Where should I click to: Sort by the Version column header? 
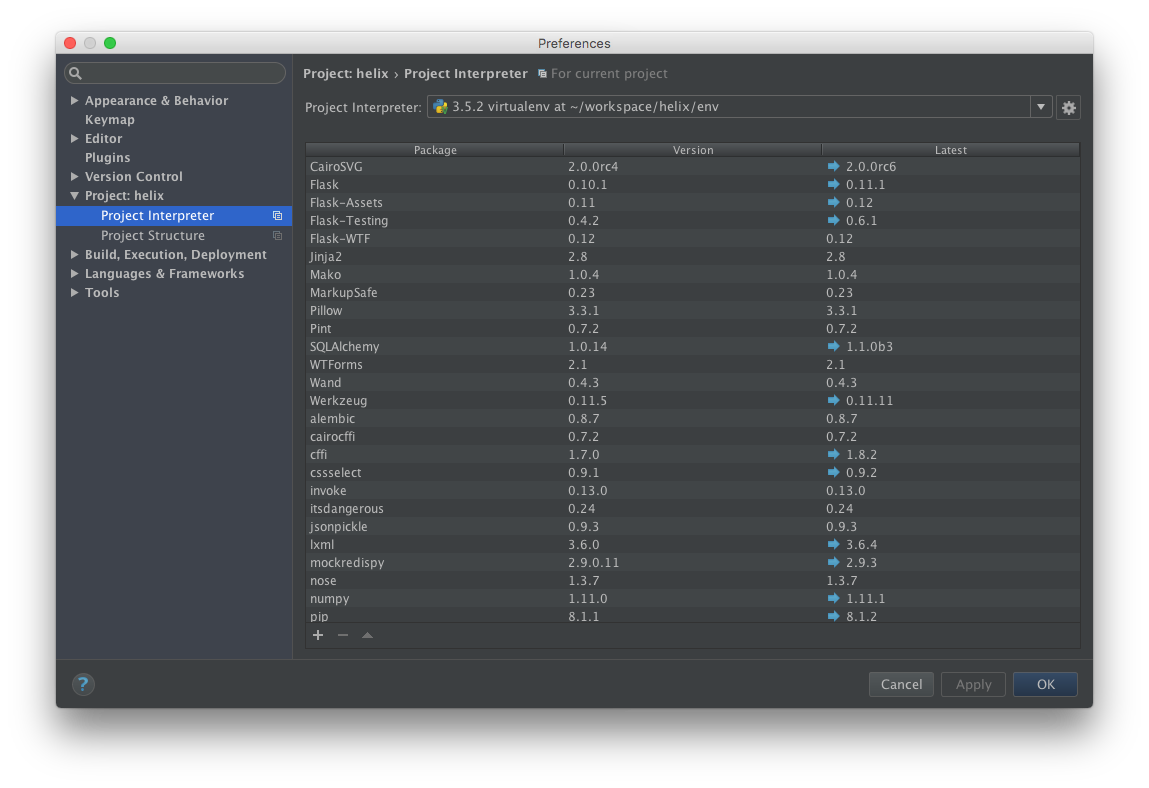[x=692, y=150]
